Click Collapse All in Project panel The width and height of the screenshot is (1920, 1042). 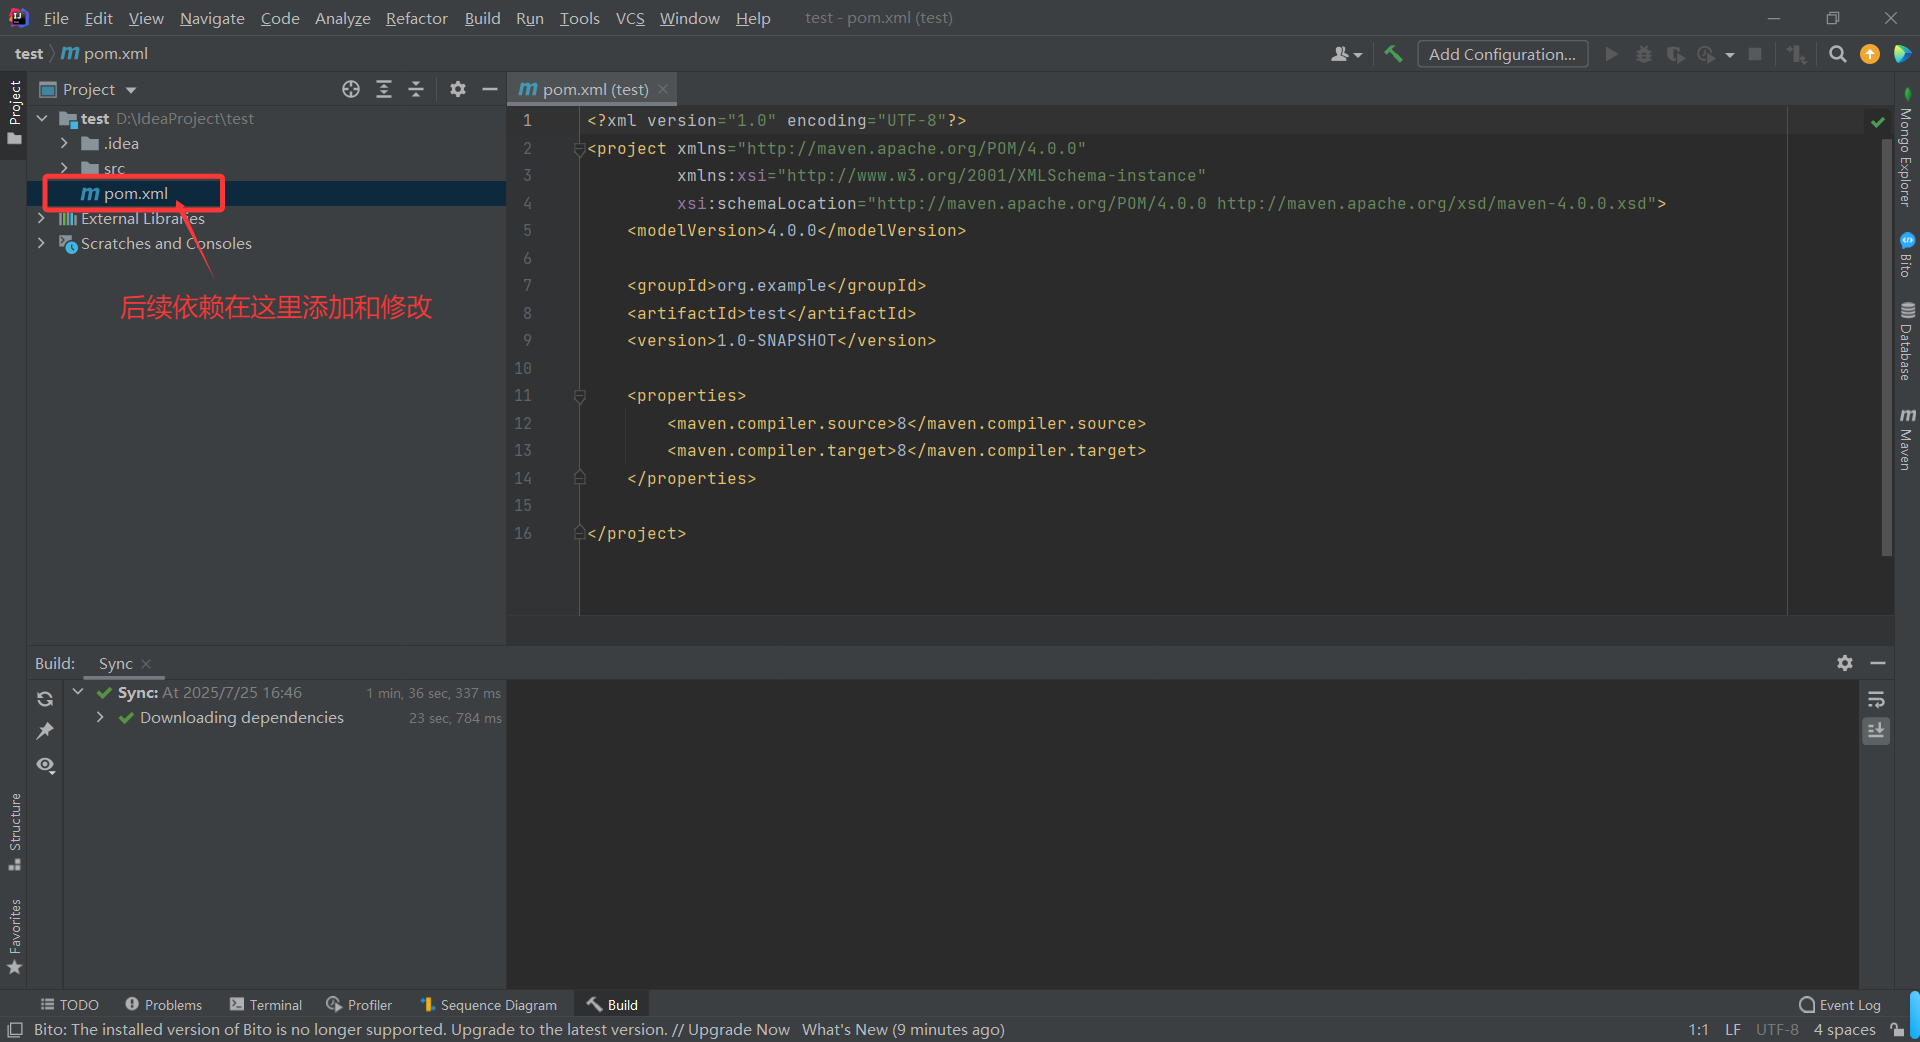[416, 89]
